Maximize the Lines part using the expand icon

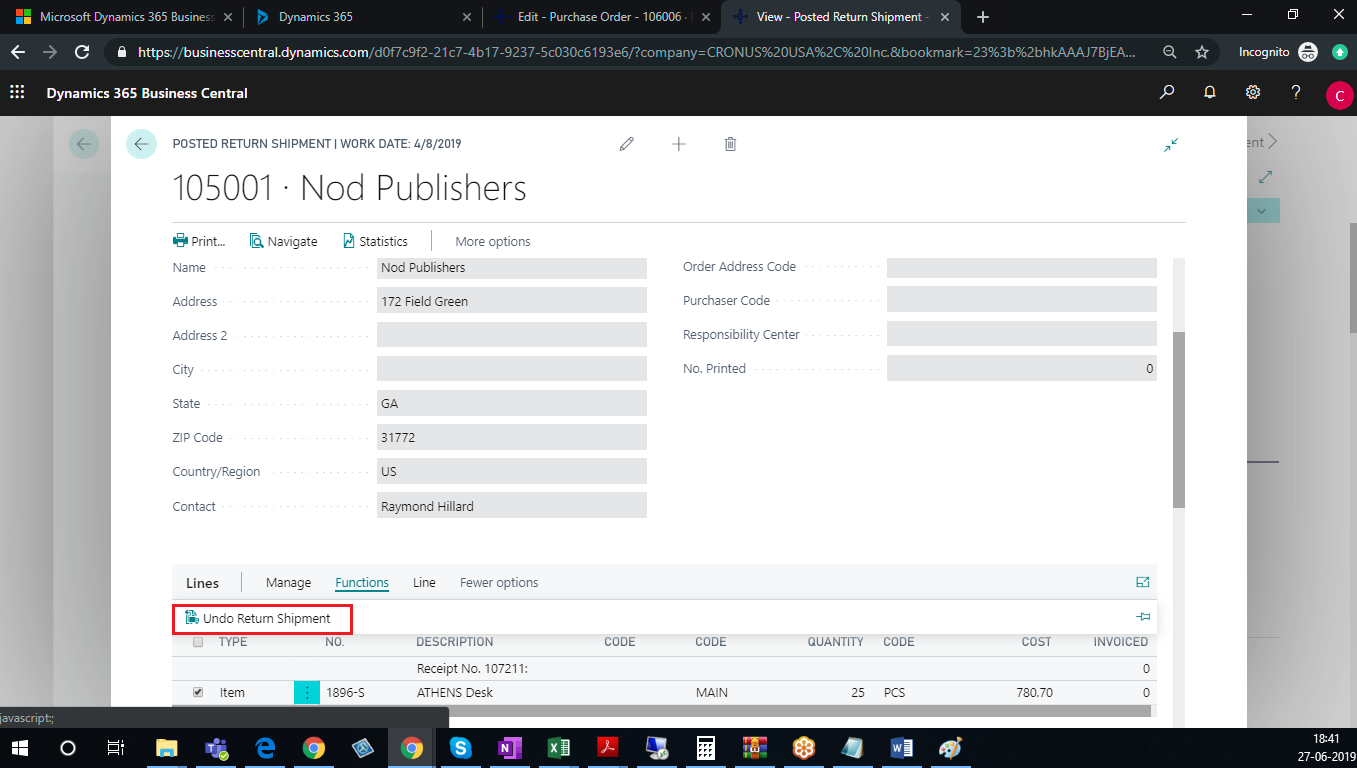pos(1143,582)
